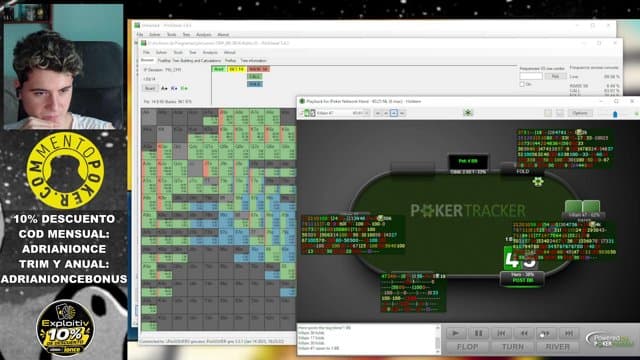Click the PioViewer icon in front window title
Screen dimensions: 640x360
(144, 43)
